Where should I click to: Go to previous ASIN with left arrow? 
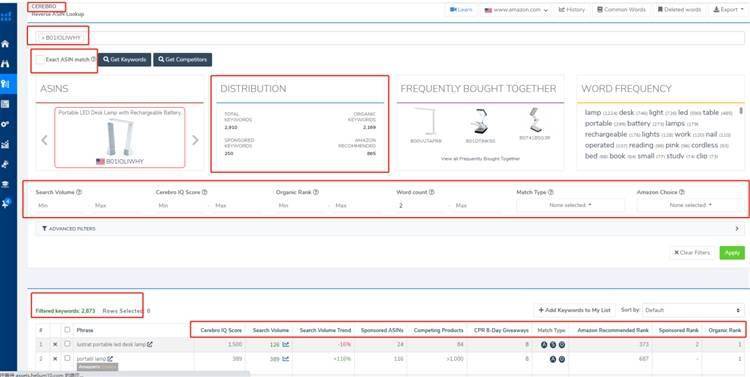point(44,140)
